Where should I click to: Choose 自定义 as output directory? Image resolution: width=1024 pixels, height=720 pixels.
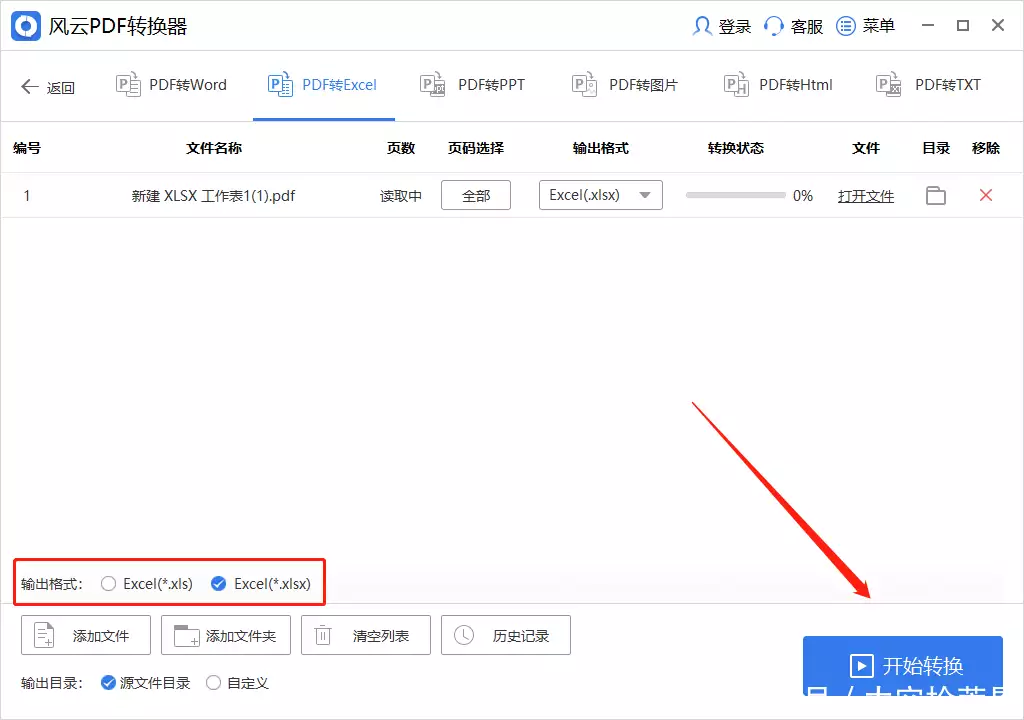tap(213, 683)
